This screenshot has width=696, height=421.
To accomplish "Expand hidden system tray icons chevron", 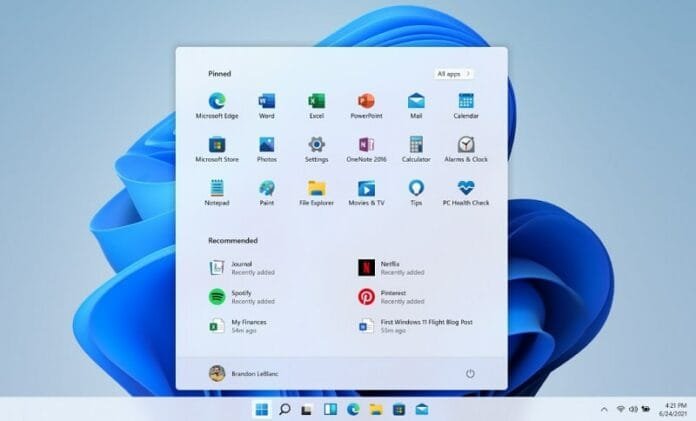I will click(604, 409).
